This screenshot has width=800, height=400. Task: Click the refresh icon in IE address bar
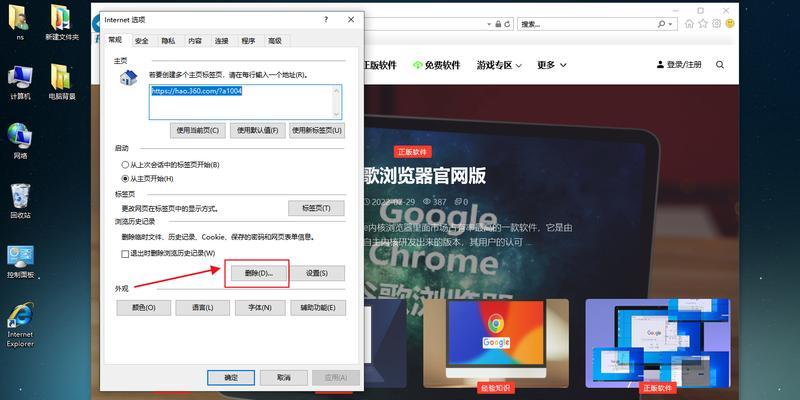pyautogui.click(x=507, y=24)
